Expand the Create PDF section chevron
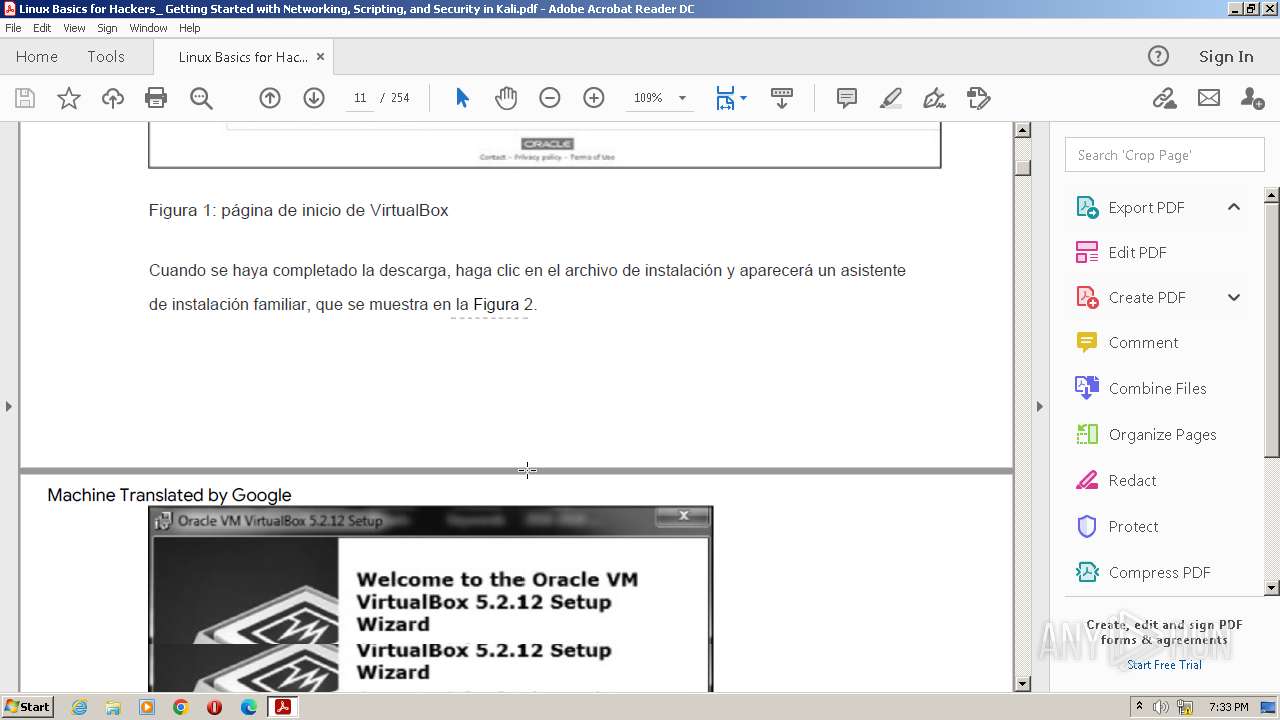This screenshot has width=1280, height=720. pyautogui.click(x=1233, y=297)
